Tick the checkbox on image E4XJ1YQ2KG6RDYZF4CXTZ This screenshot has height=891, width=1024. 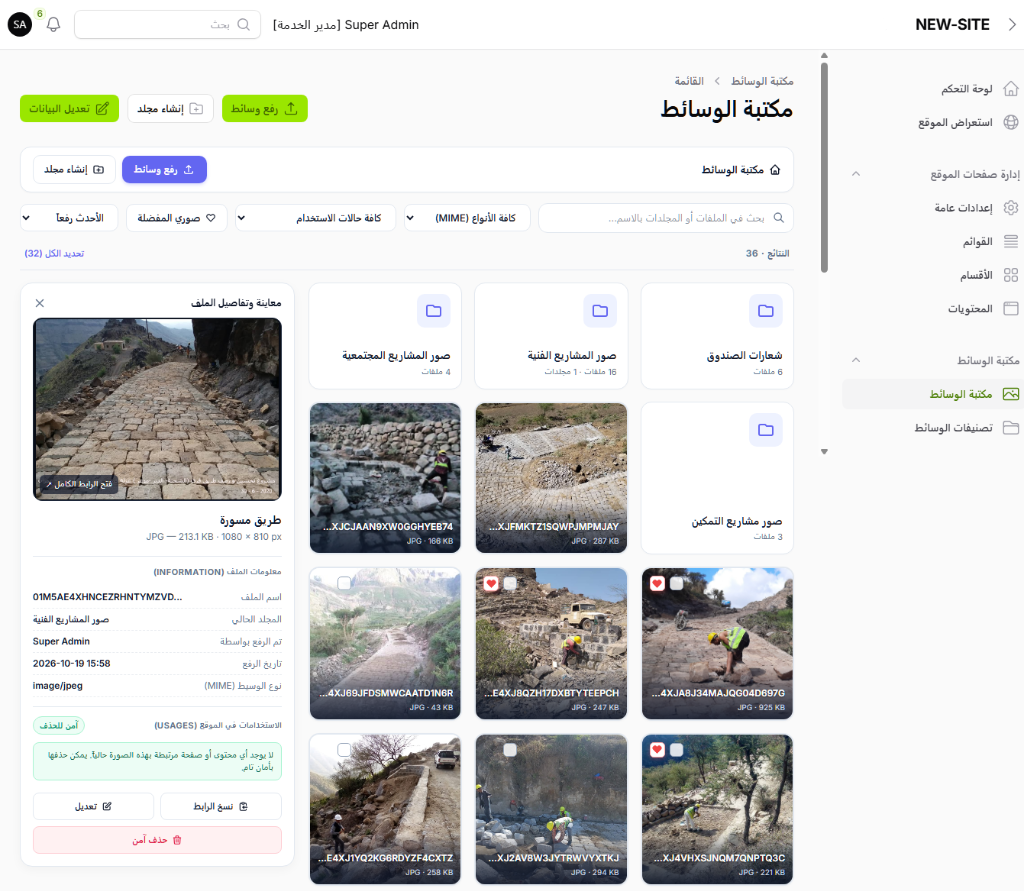(344, 750)
